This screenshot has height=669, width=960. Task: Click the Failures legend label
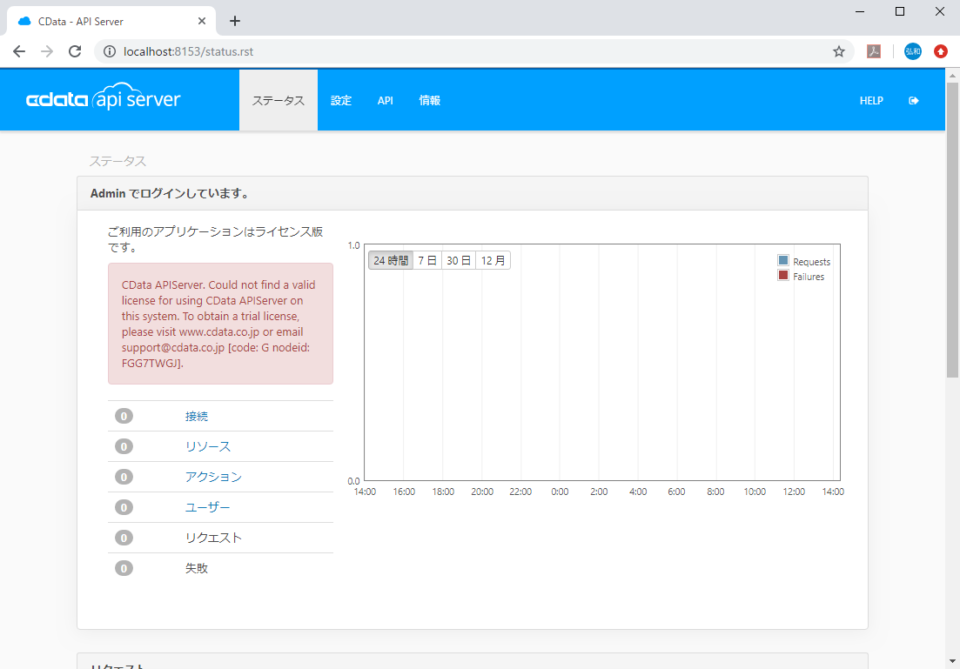pyautogui.click(x=808, y=277)
